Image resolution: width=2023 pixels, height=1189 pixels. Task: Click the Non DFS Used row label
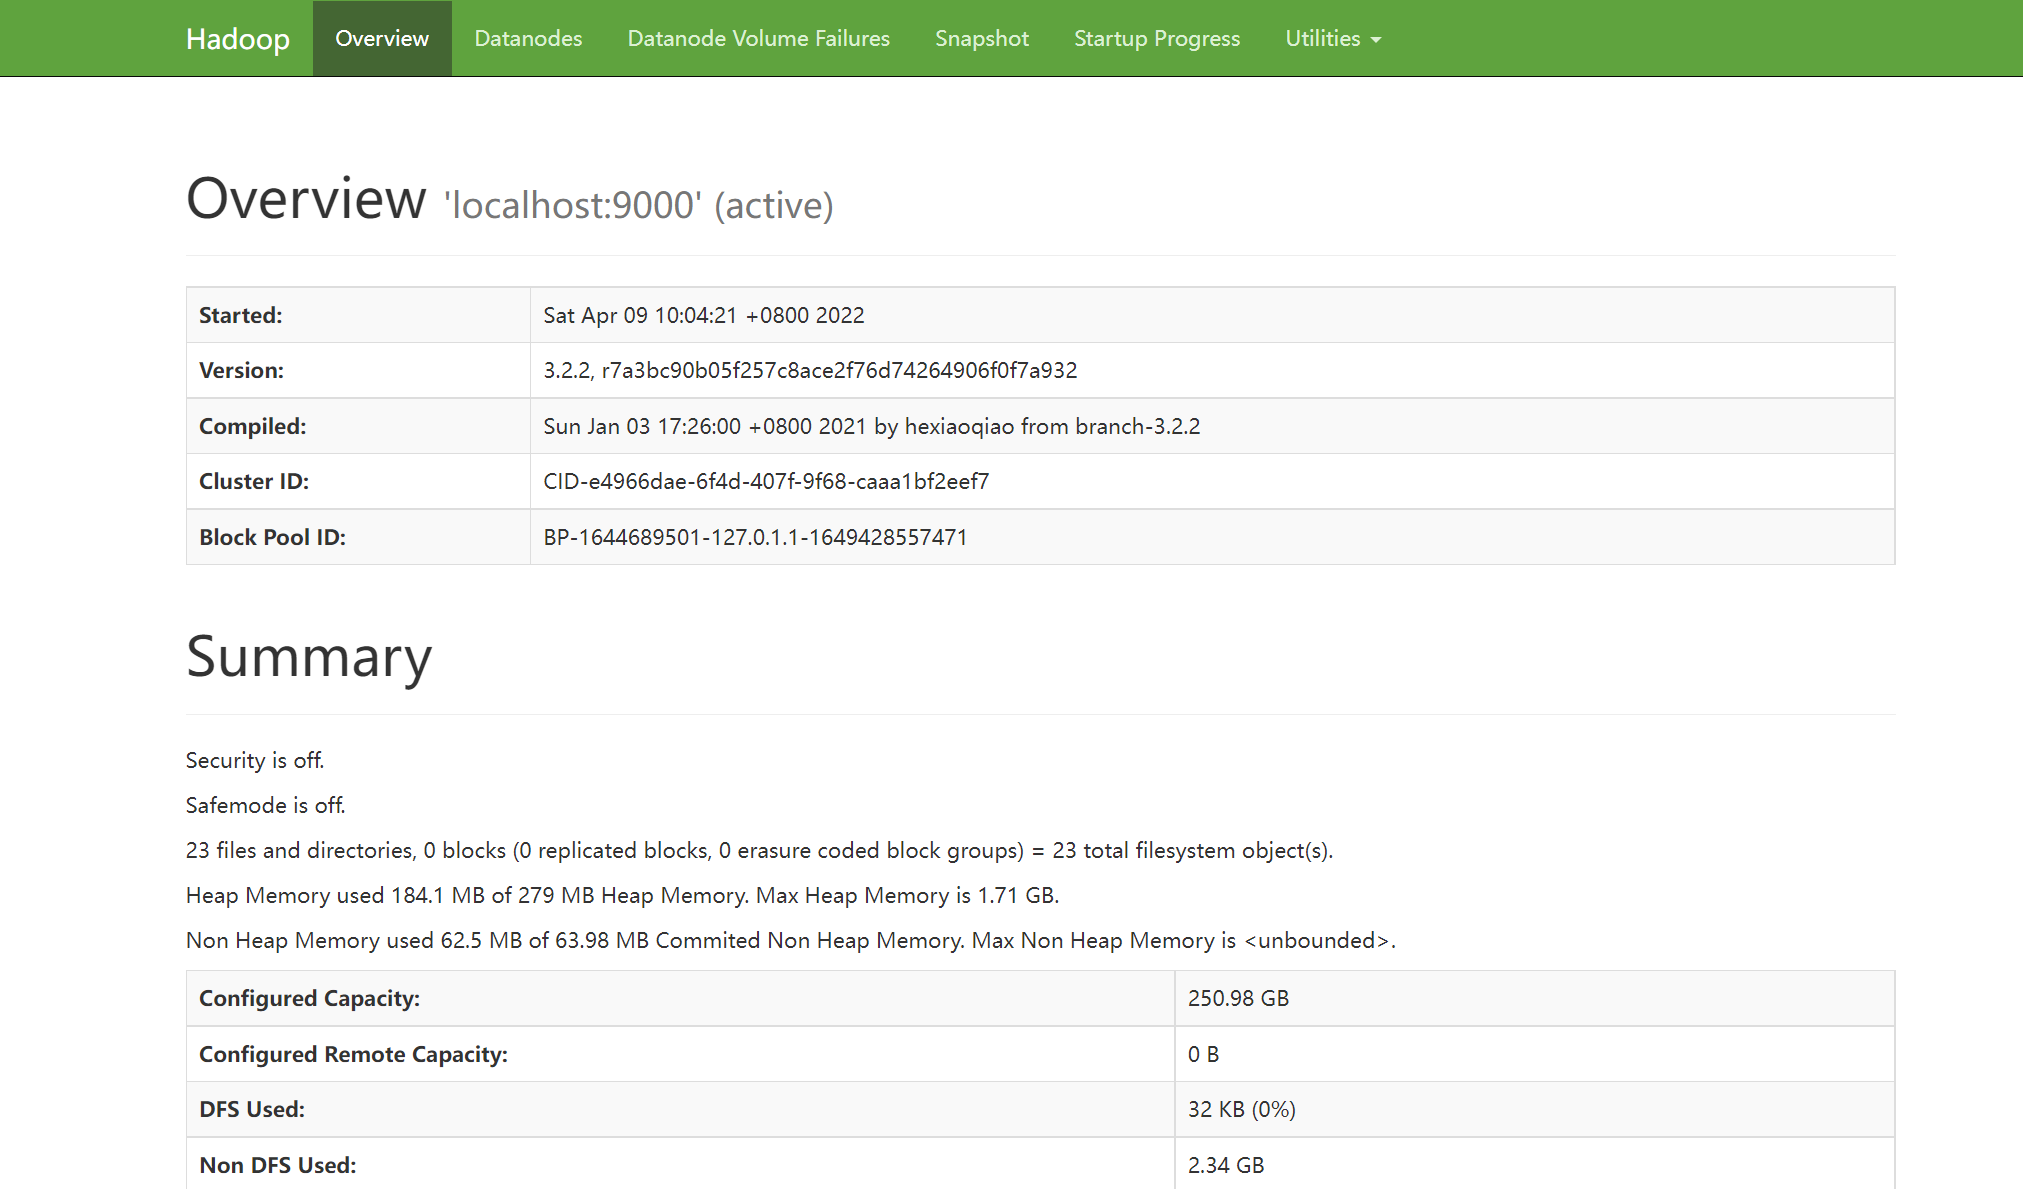coord(277,1165)
